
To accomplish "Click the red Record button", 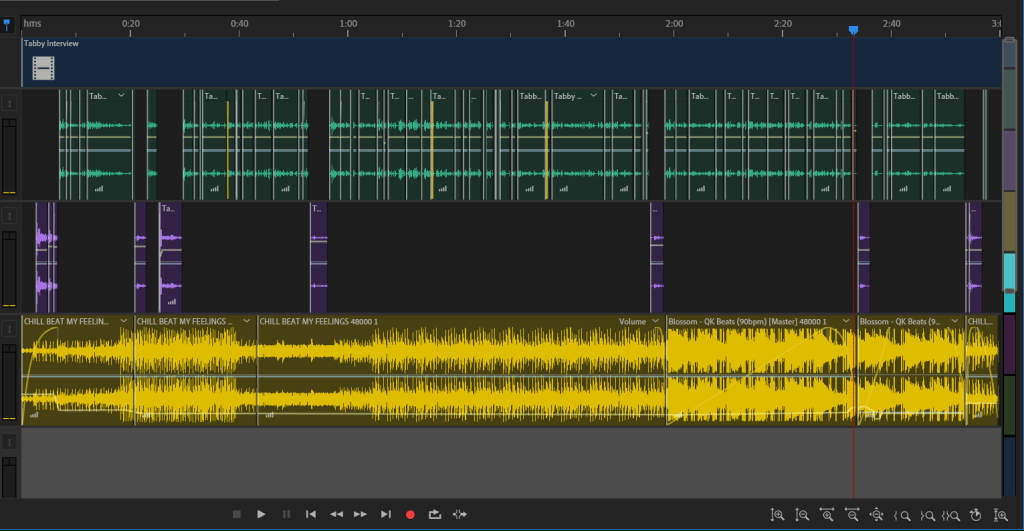I will [x=410, y=514].
